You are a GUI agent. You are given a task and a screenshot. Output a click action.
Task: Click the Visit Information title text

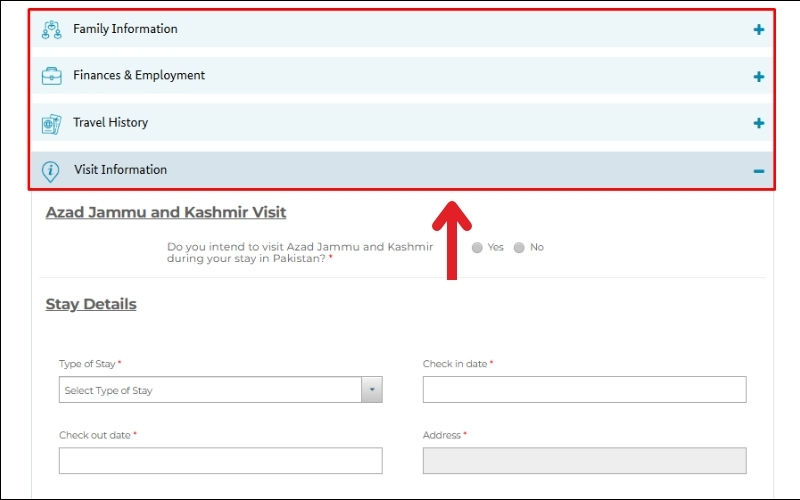coord(120,169)
